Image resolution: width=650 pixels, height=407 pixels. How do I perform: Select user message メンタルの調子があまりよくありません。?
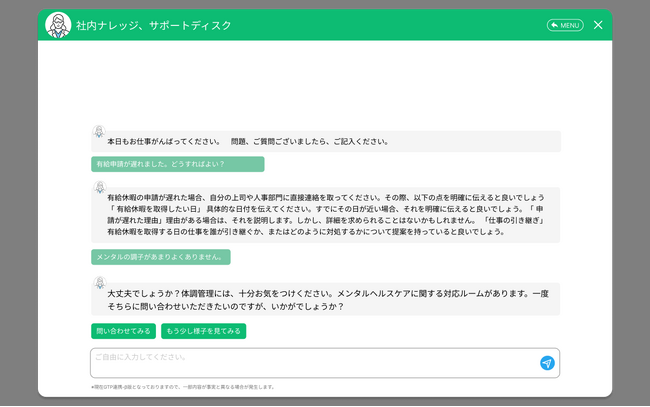click(x=160, y=257)
